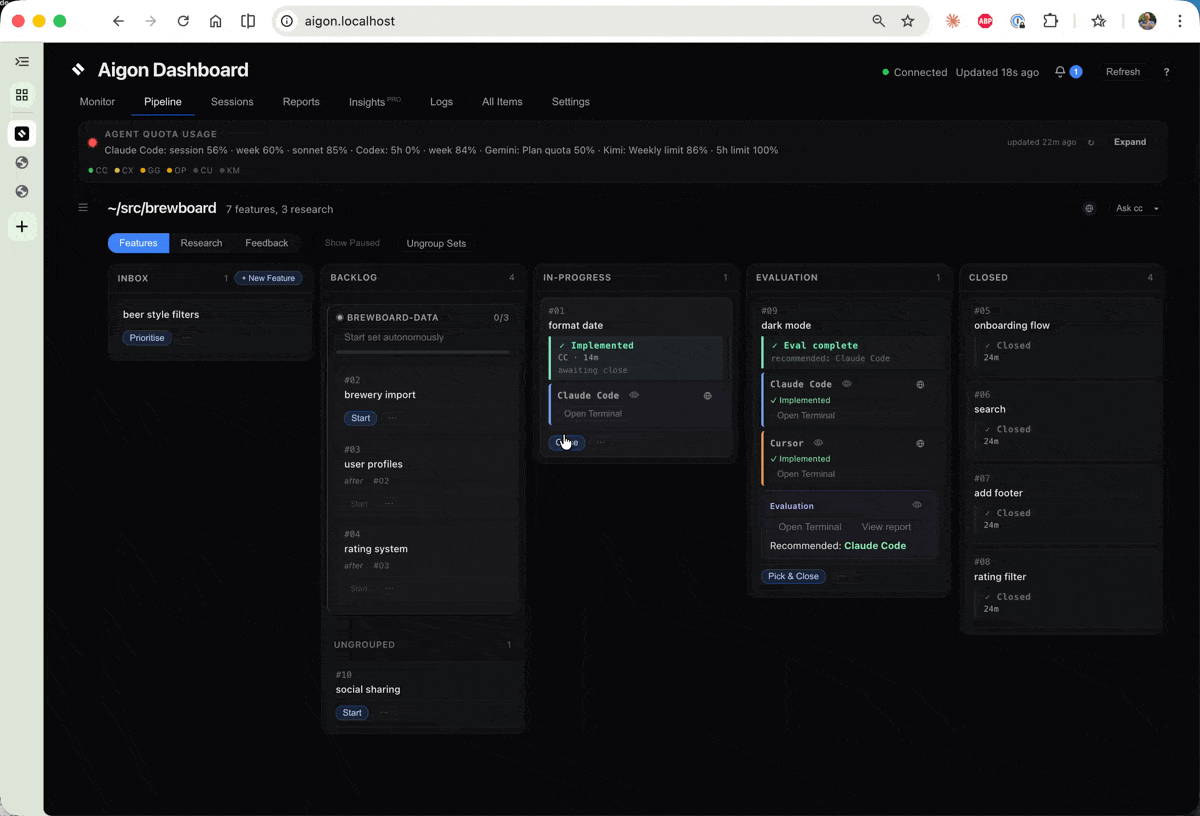The width and height of the screenshot is (1200, 816).
Task: Open the ABP adblocker extension icon
Action: 985,21
